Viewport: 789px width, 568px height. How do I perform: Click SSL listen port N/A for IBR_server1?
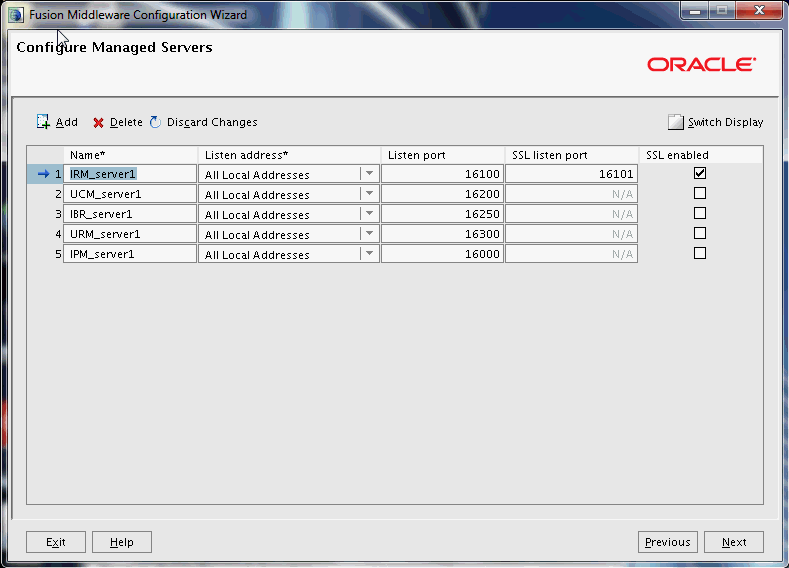(x=572, y=214)
